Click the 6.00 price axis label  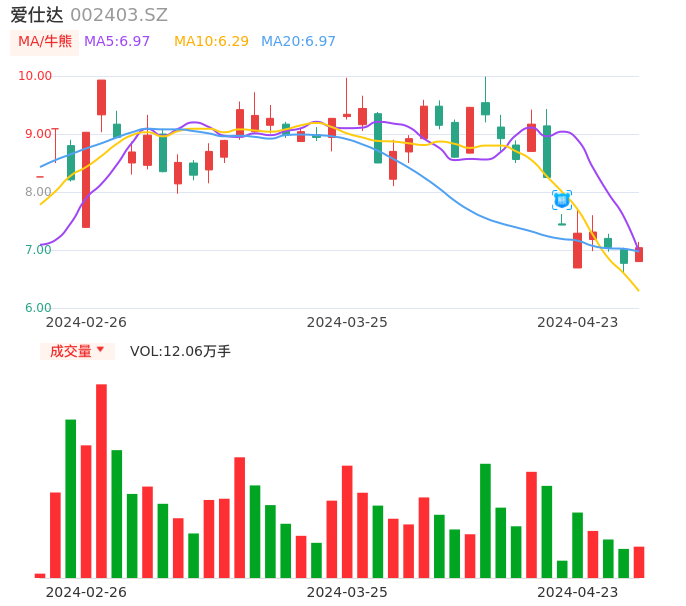pos(39,308)
